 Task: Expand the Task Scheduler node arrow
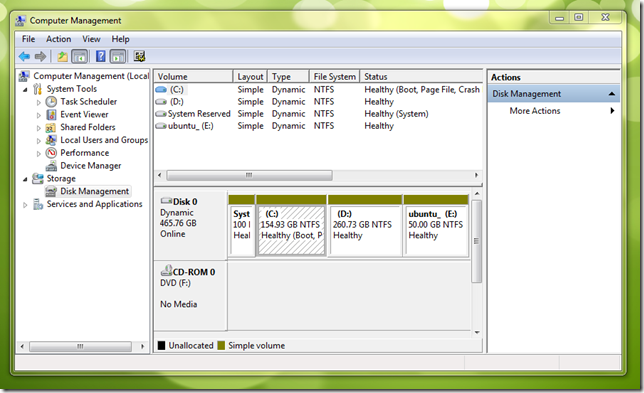[x=39, y=102]
